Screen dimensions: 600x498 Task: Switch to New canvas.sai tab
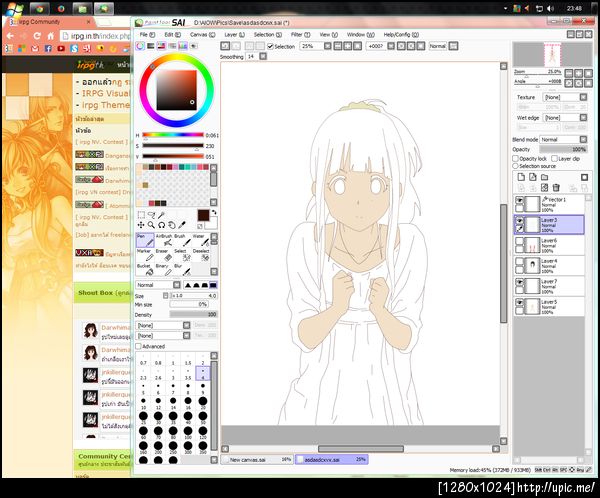[x=257, y=459]
